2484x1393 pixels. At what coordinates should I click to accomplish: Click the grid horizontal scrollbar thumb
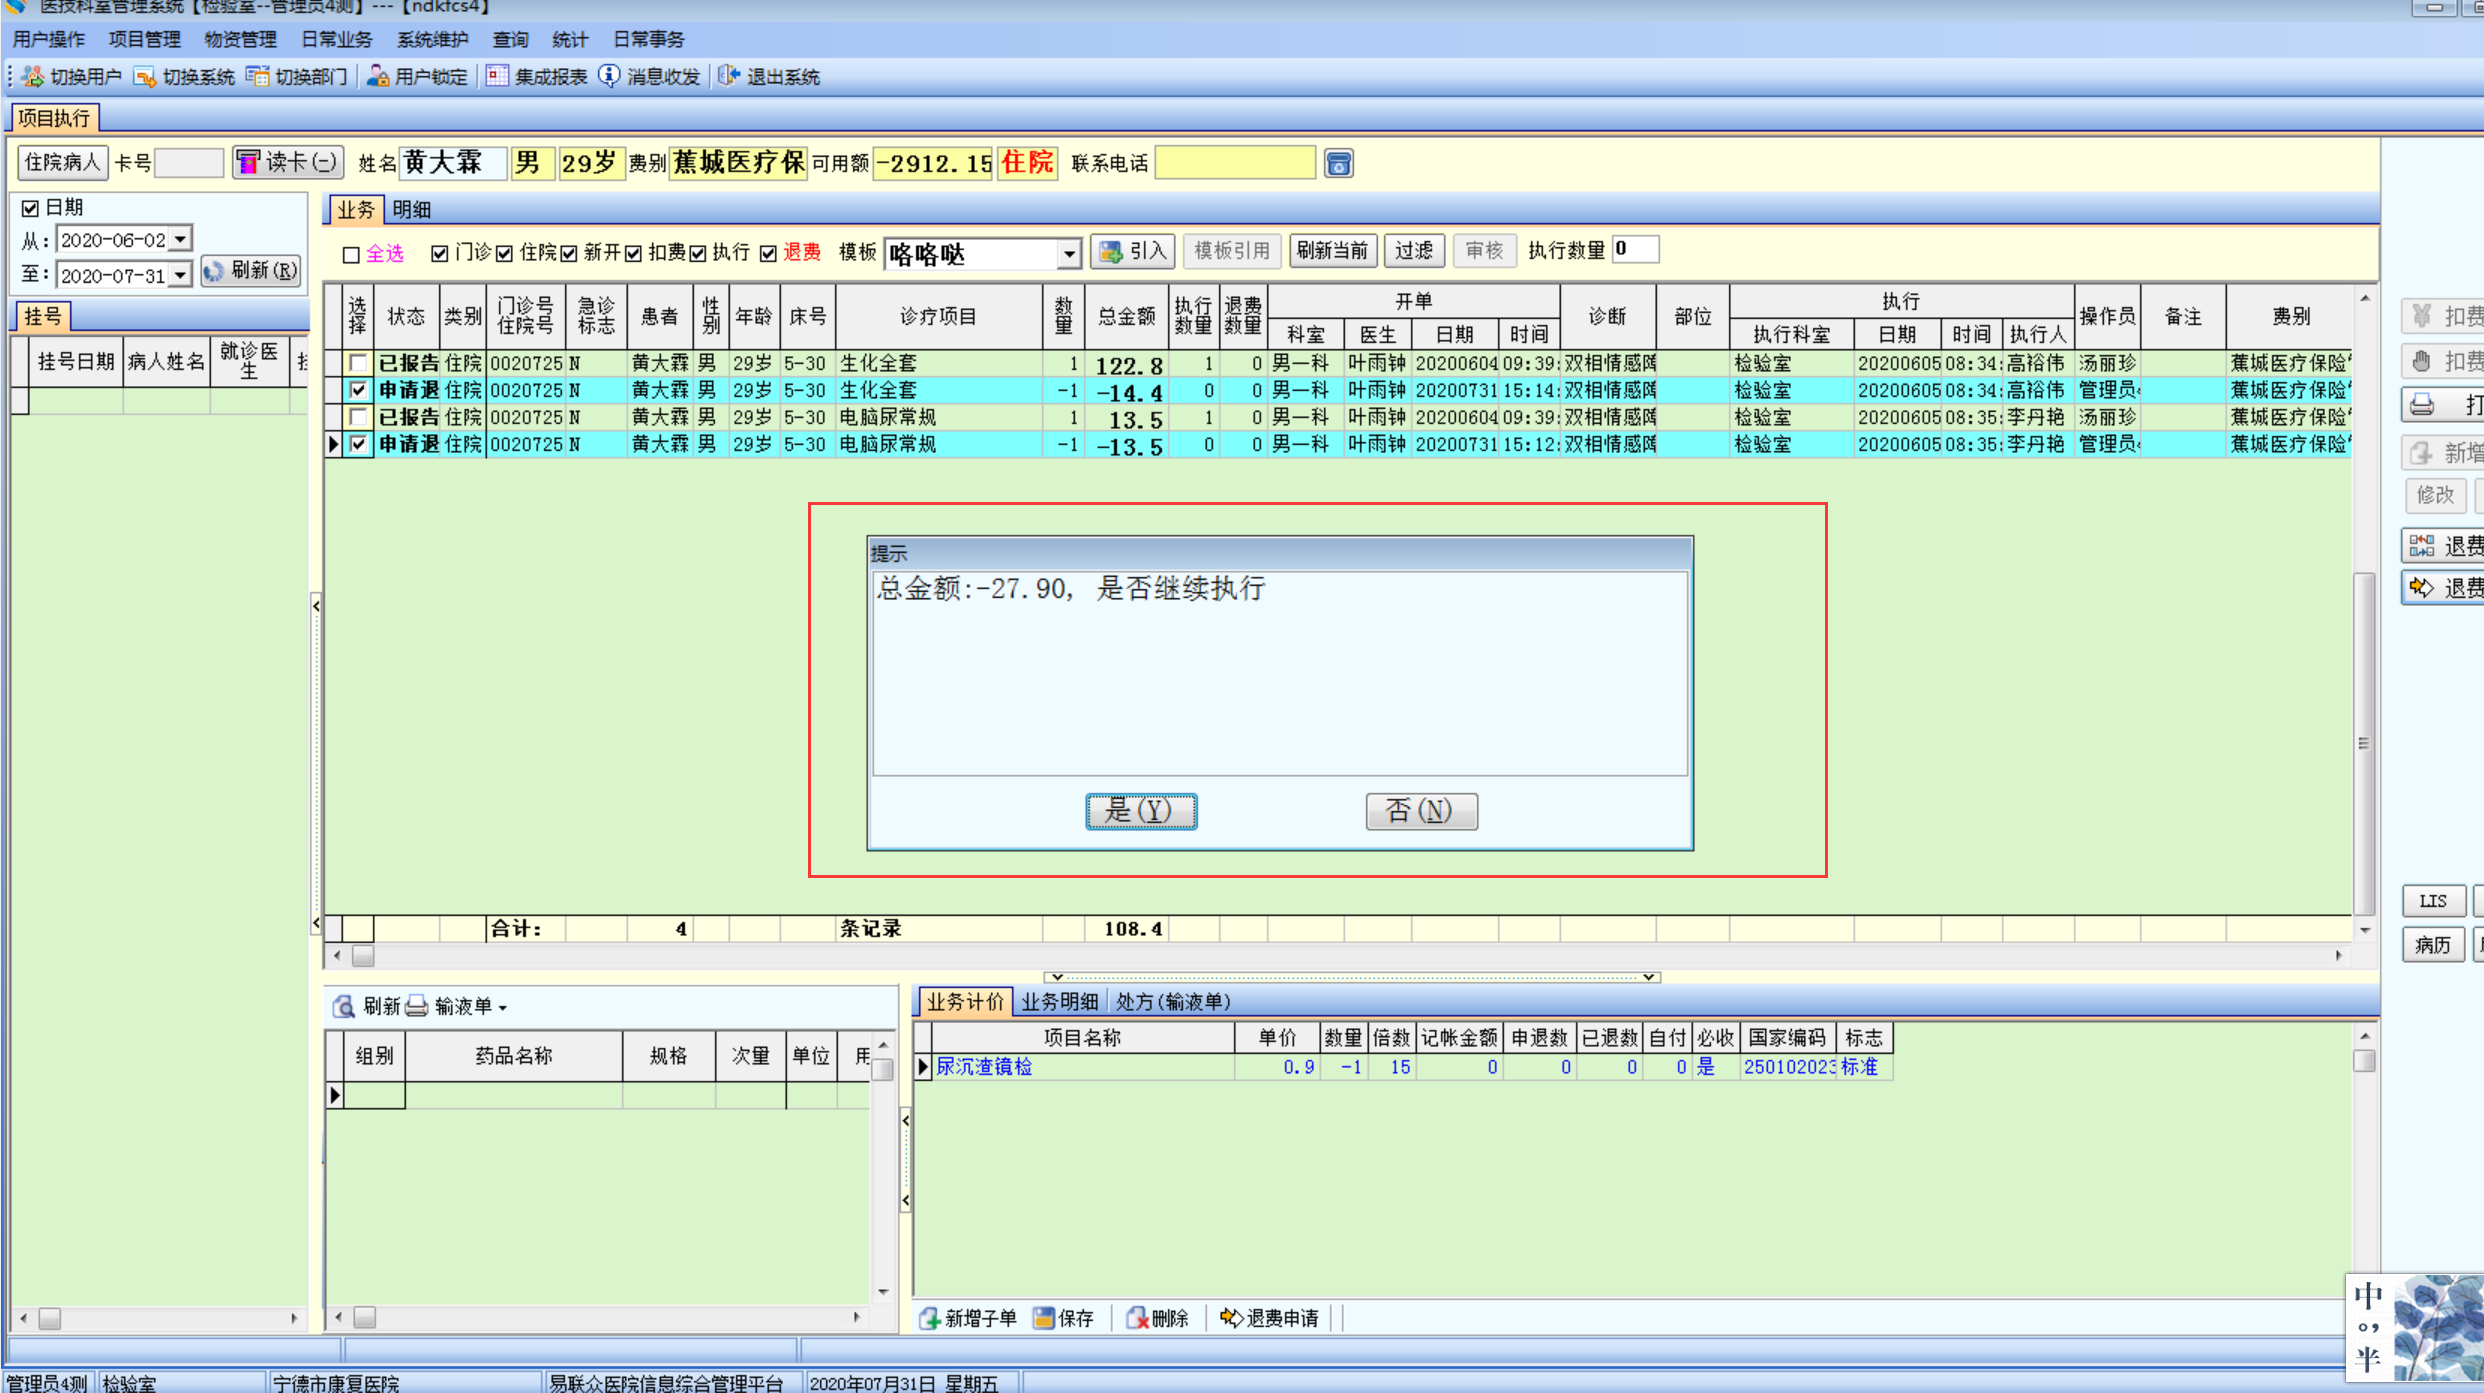pos(363,956)
